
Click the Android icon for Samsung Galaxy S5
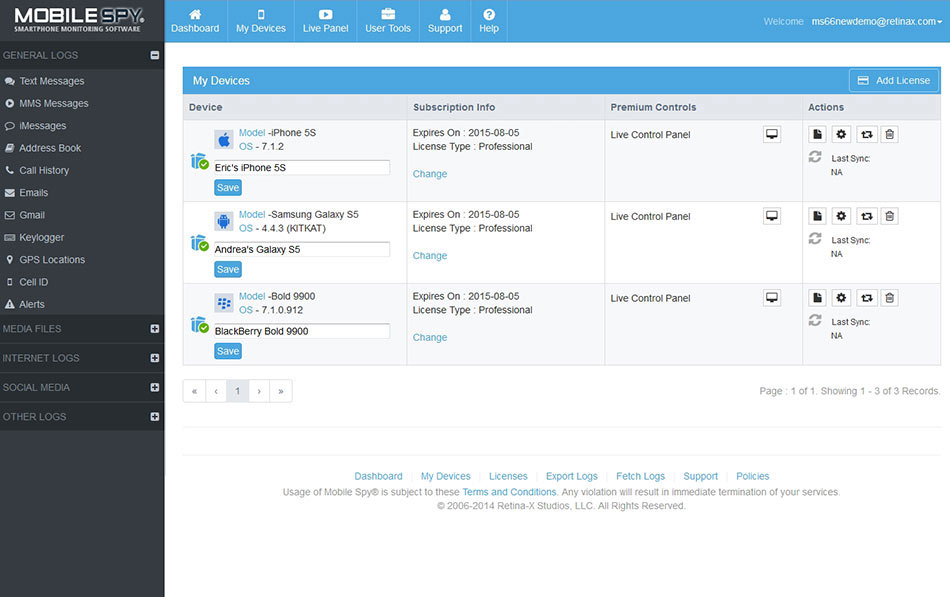[x=224, y=221]
